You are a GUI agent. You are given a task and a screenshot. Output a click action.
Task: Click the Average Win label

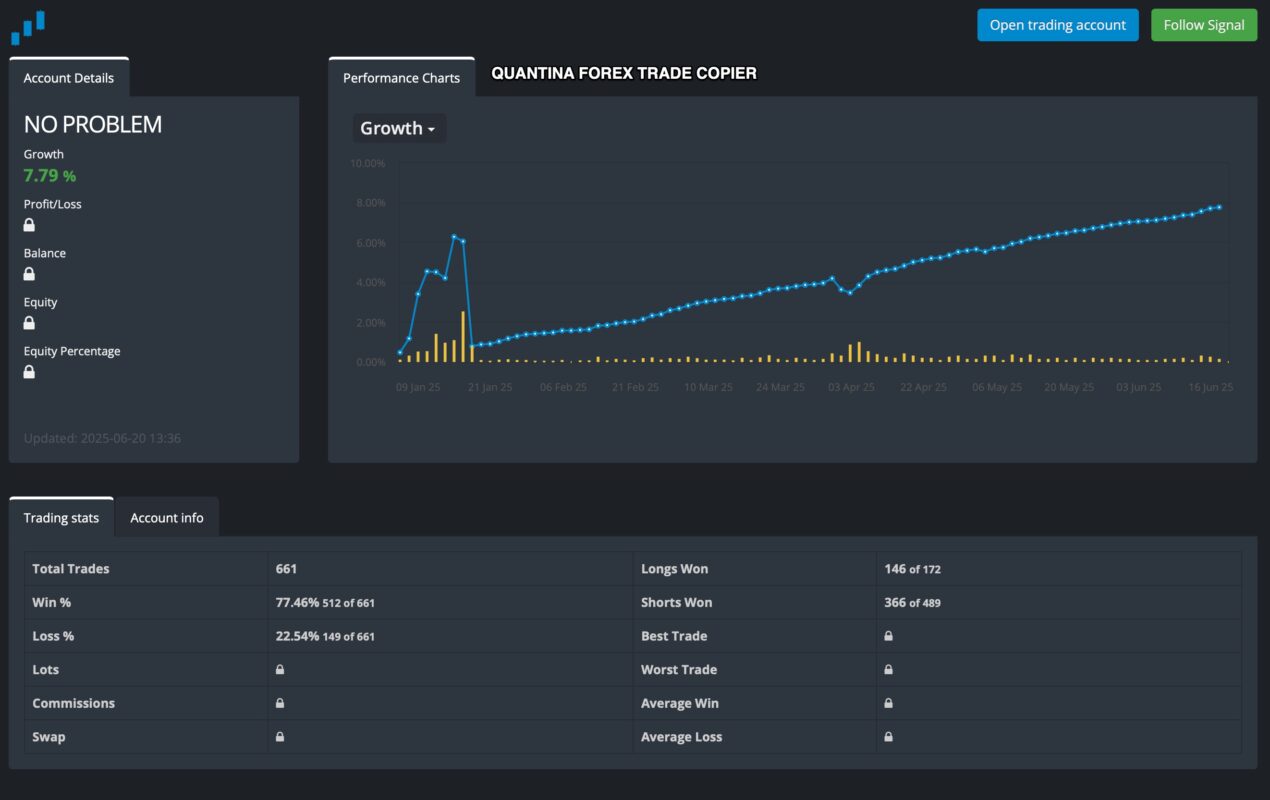point(680,703)
